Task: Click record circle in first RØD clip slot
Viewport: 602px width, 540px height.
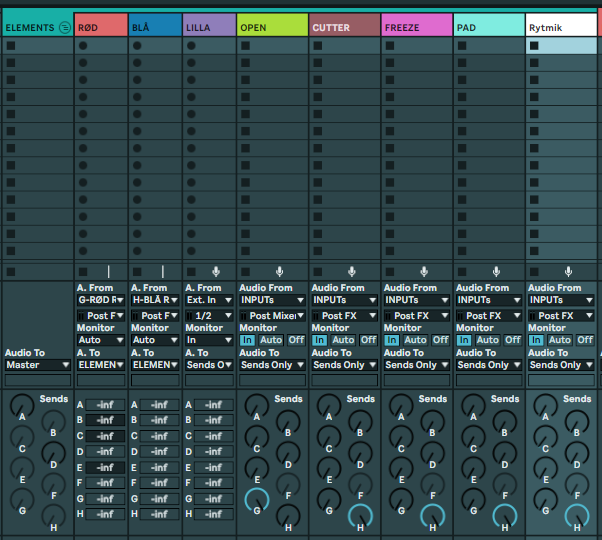Action: [83, 46]
